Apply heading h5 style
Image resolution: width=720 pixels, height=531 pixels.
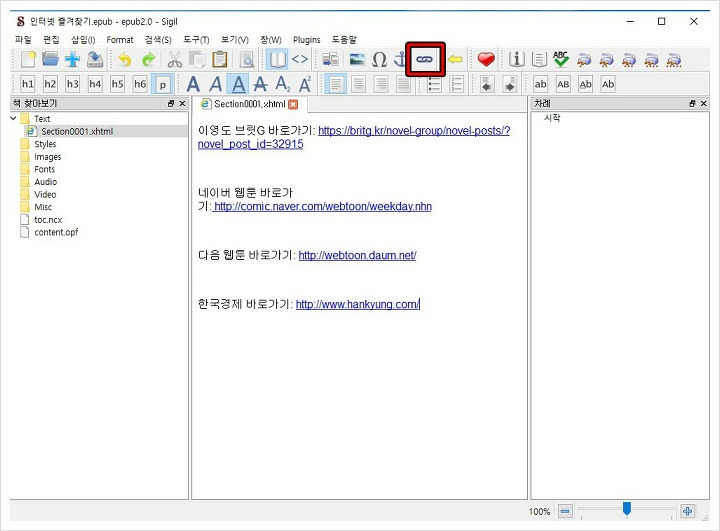click(x=118, y=84)
